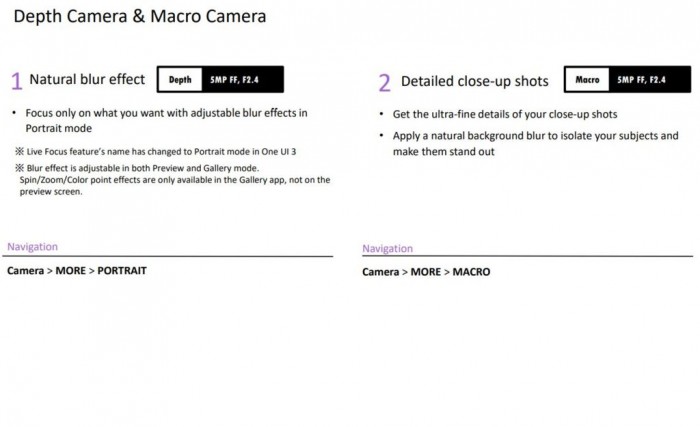The image size is (700, 427).
Task: Click the left purple "Navigation" label
Action: pos(32,246)
